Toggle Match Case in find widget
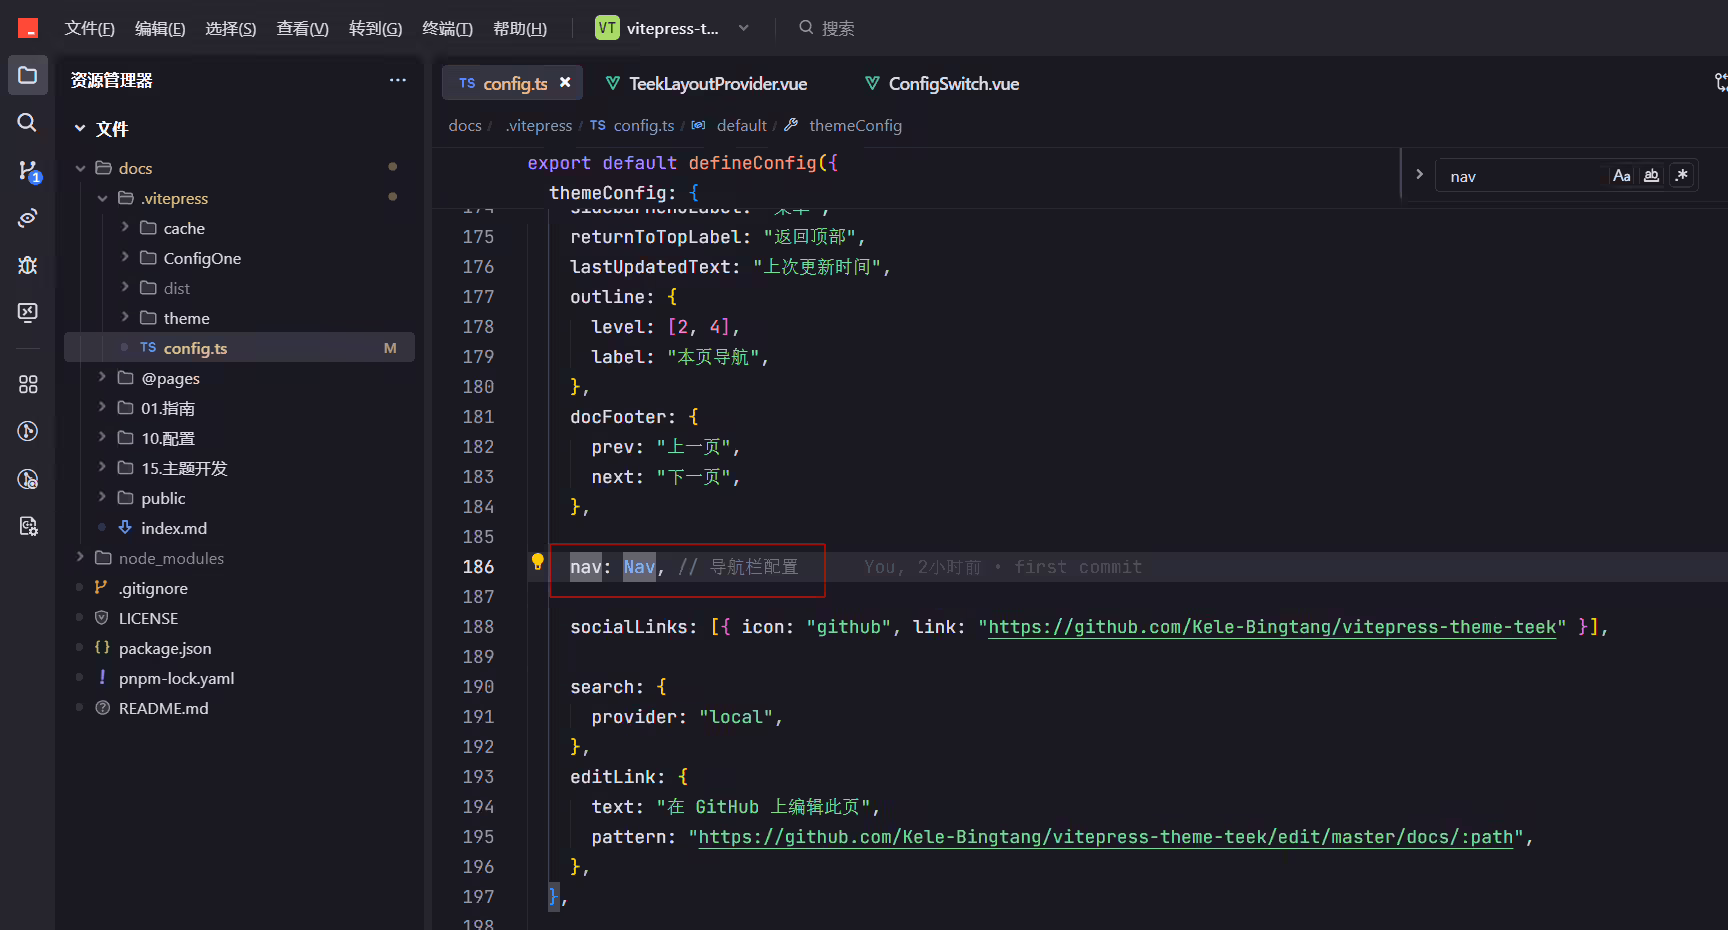Viewport: 1728px width, 930px height. (1622, 176)
